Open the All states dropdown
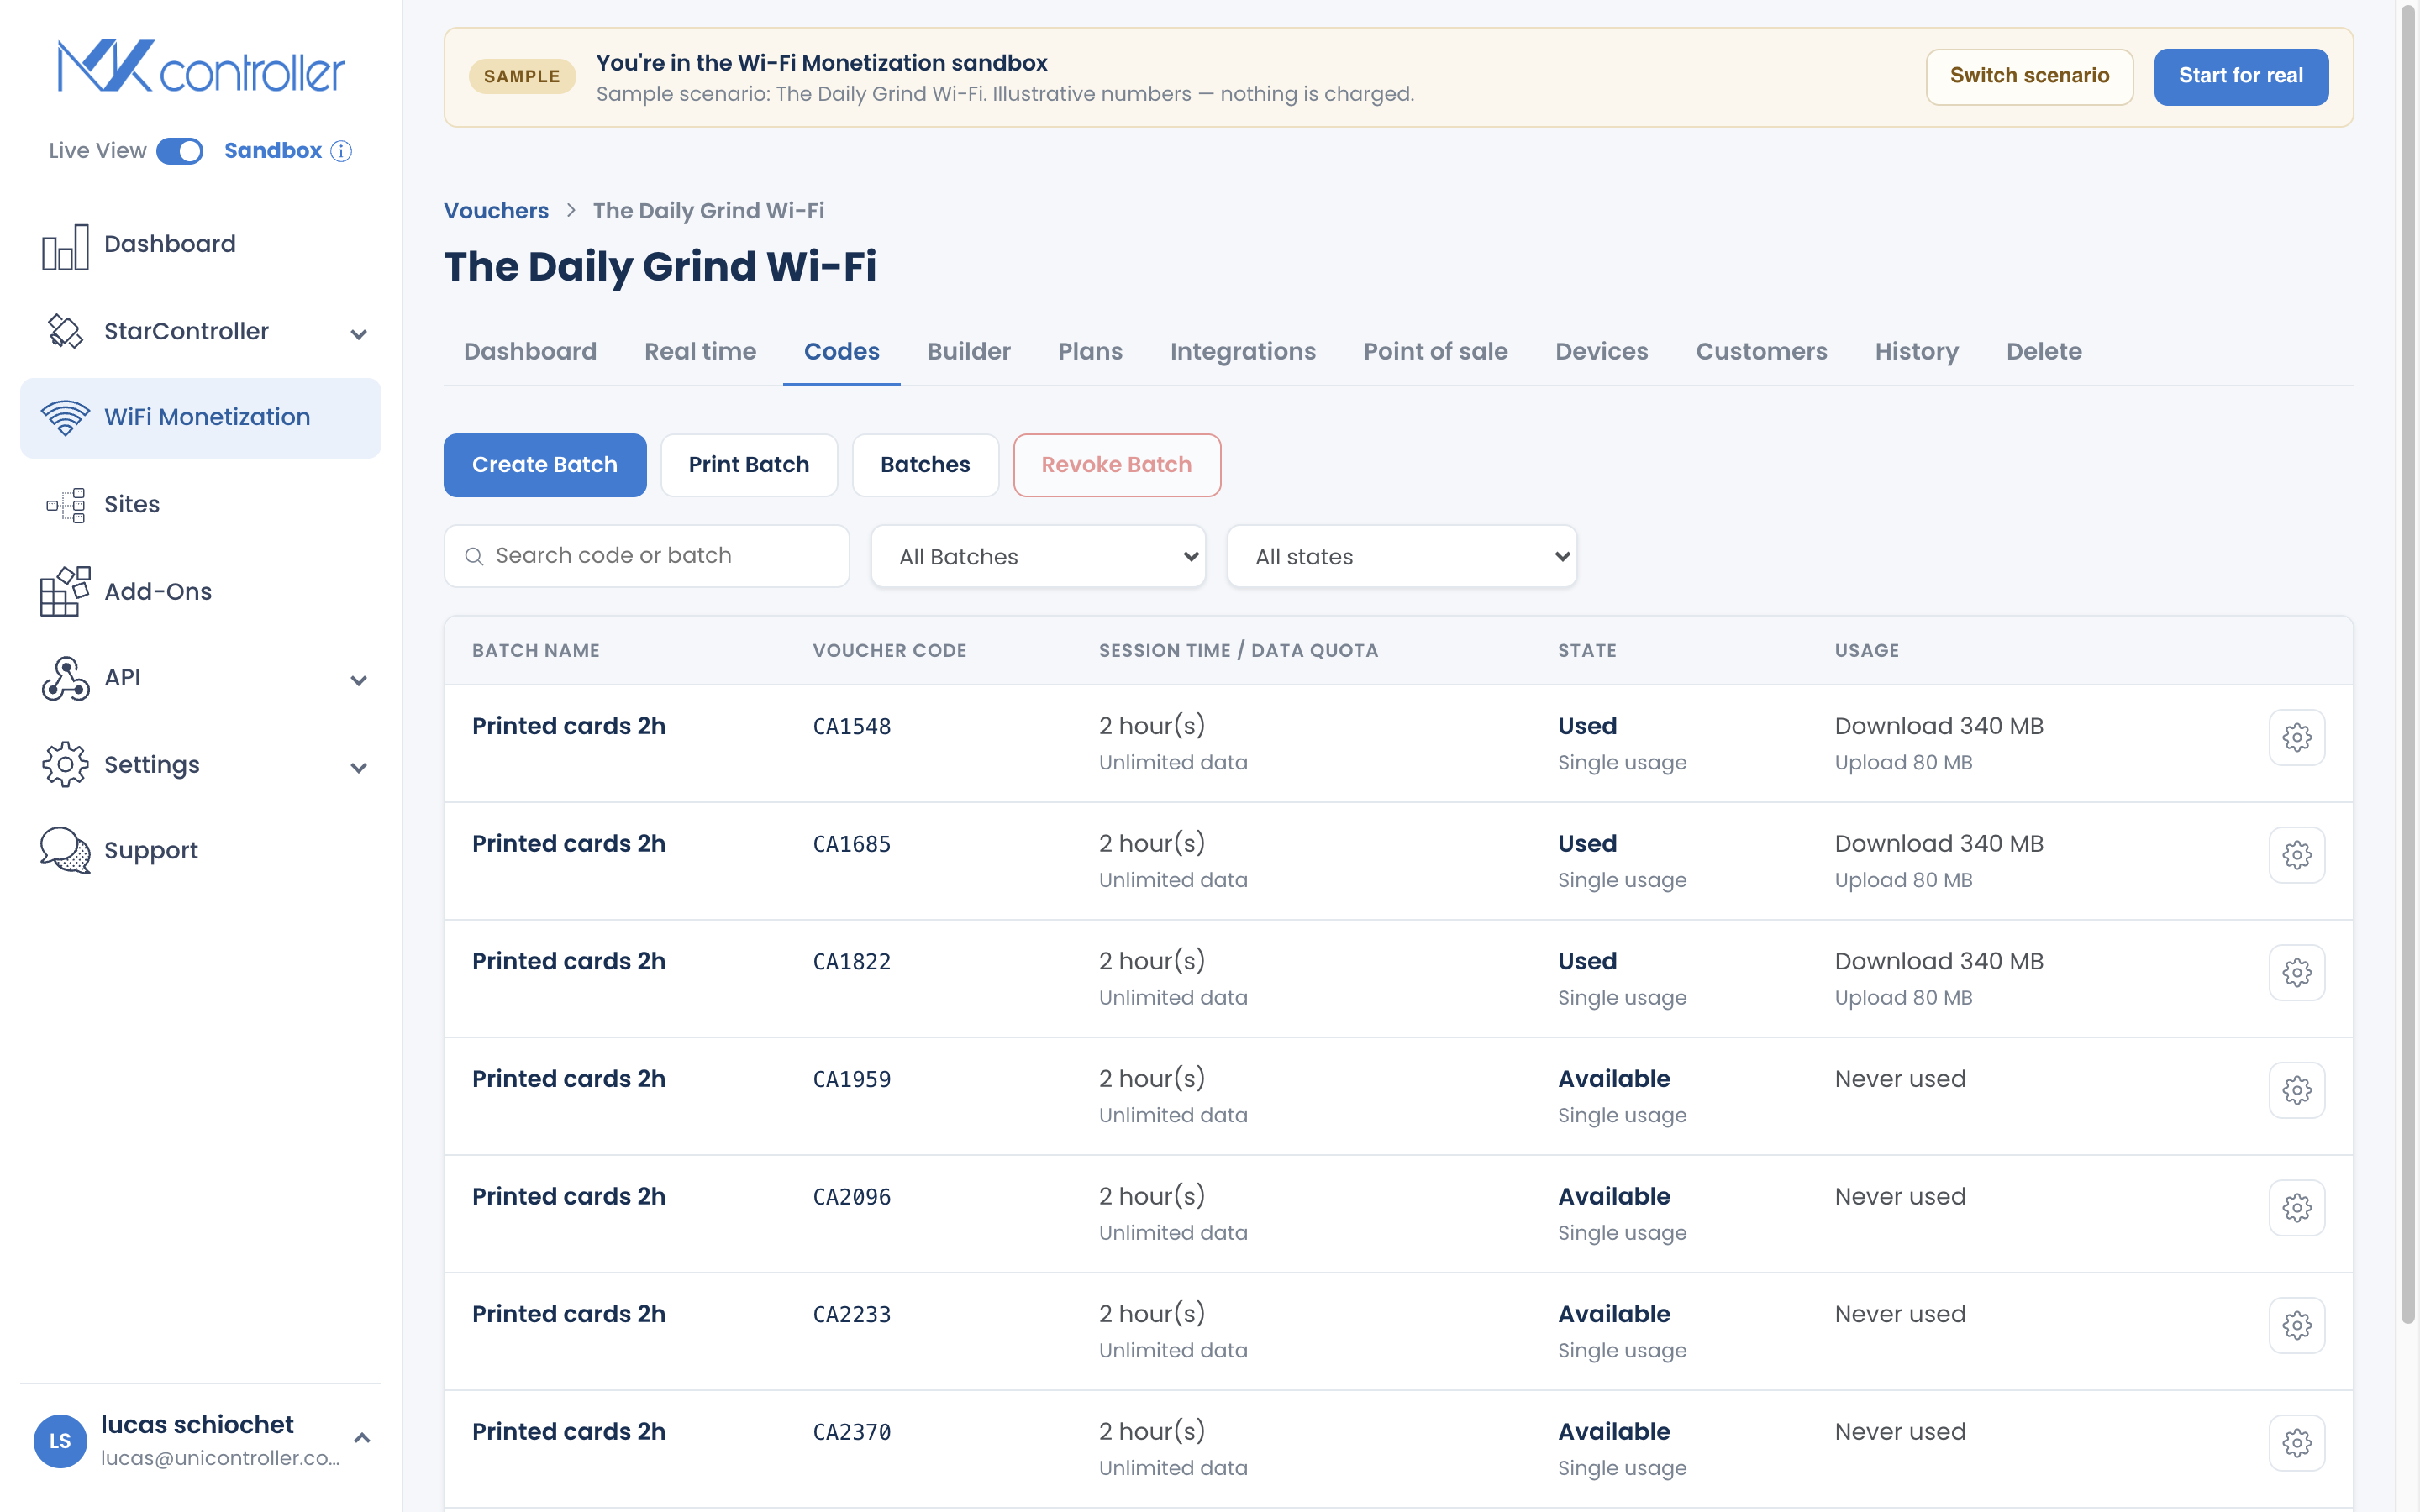2420x1512 pixels. [1401, 556]
